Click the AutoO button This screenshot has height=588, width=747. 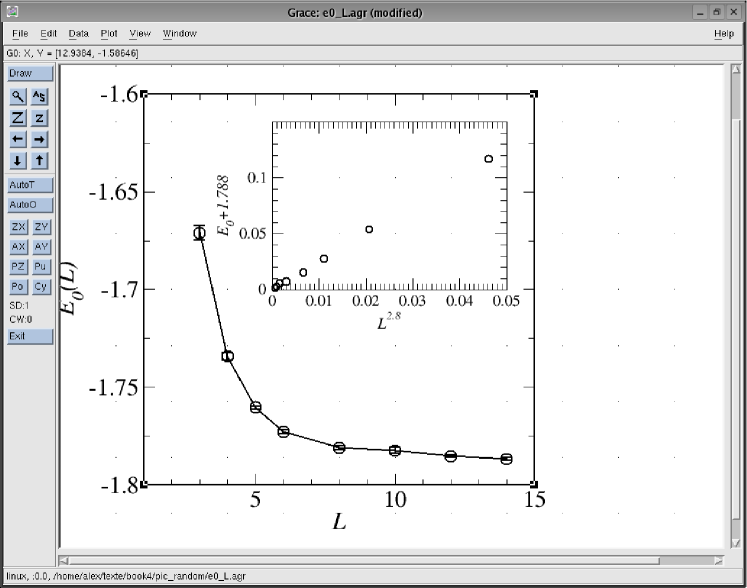[30, 205]
